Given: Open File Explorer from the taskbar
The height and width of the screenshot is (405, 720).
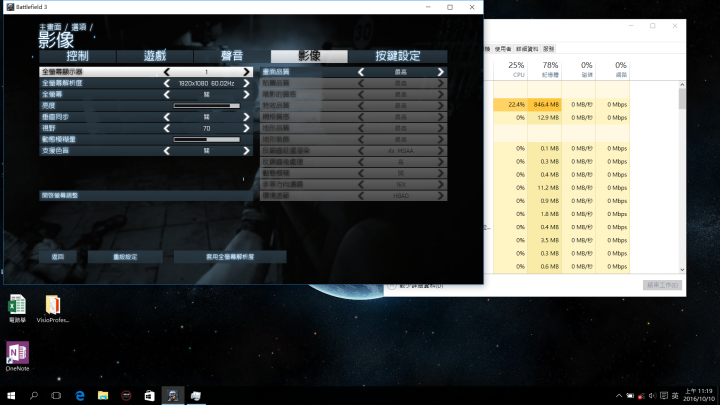Looking at the screenshot, I should [103, 395].
